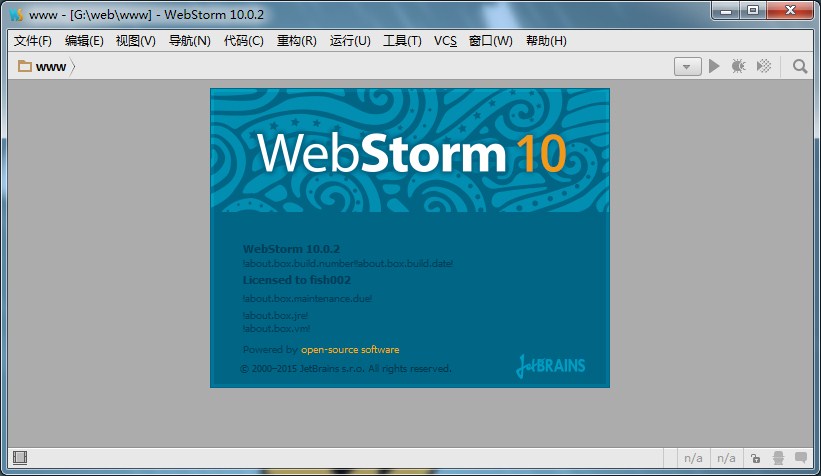821x476 pixels.
Task: Follow the open-source software link
Action: pyautogui.click(x=350, y=350)
